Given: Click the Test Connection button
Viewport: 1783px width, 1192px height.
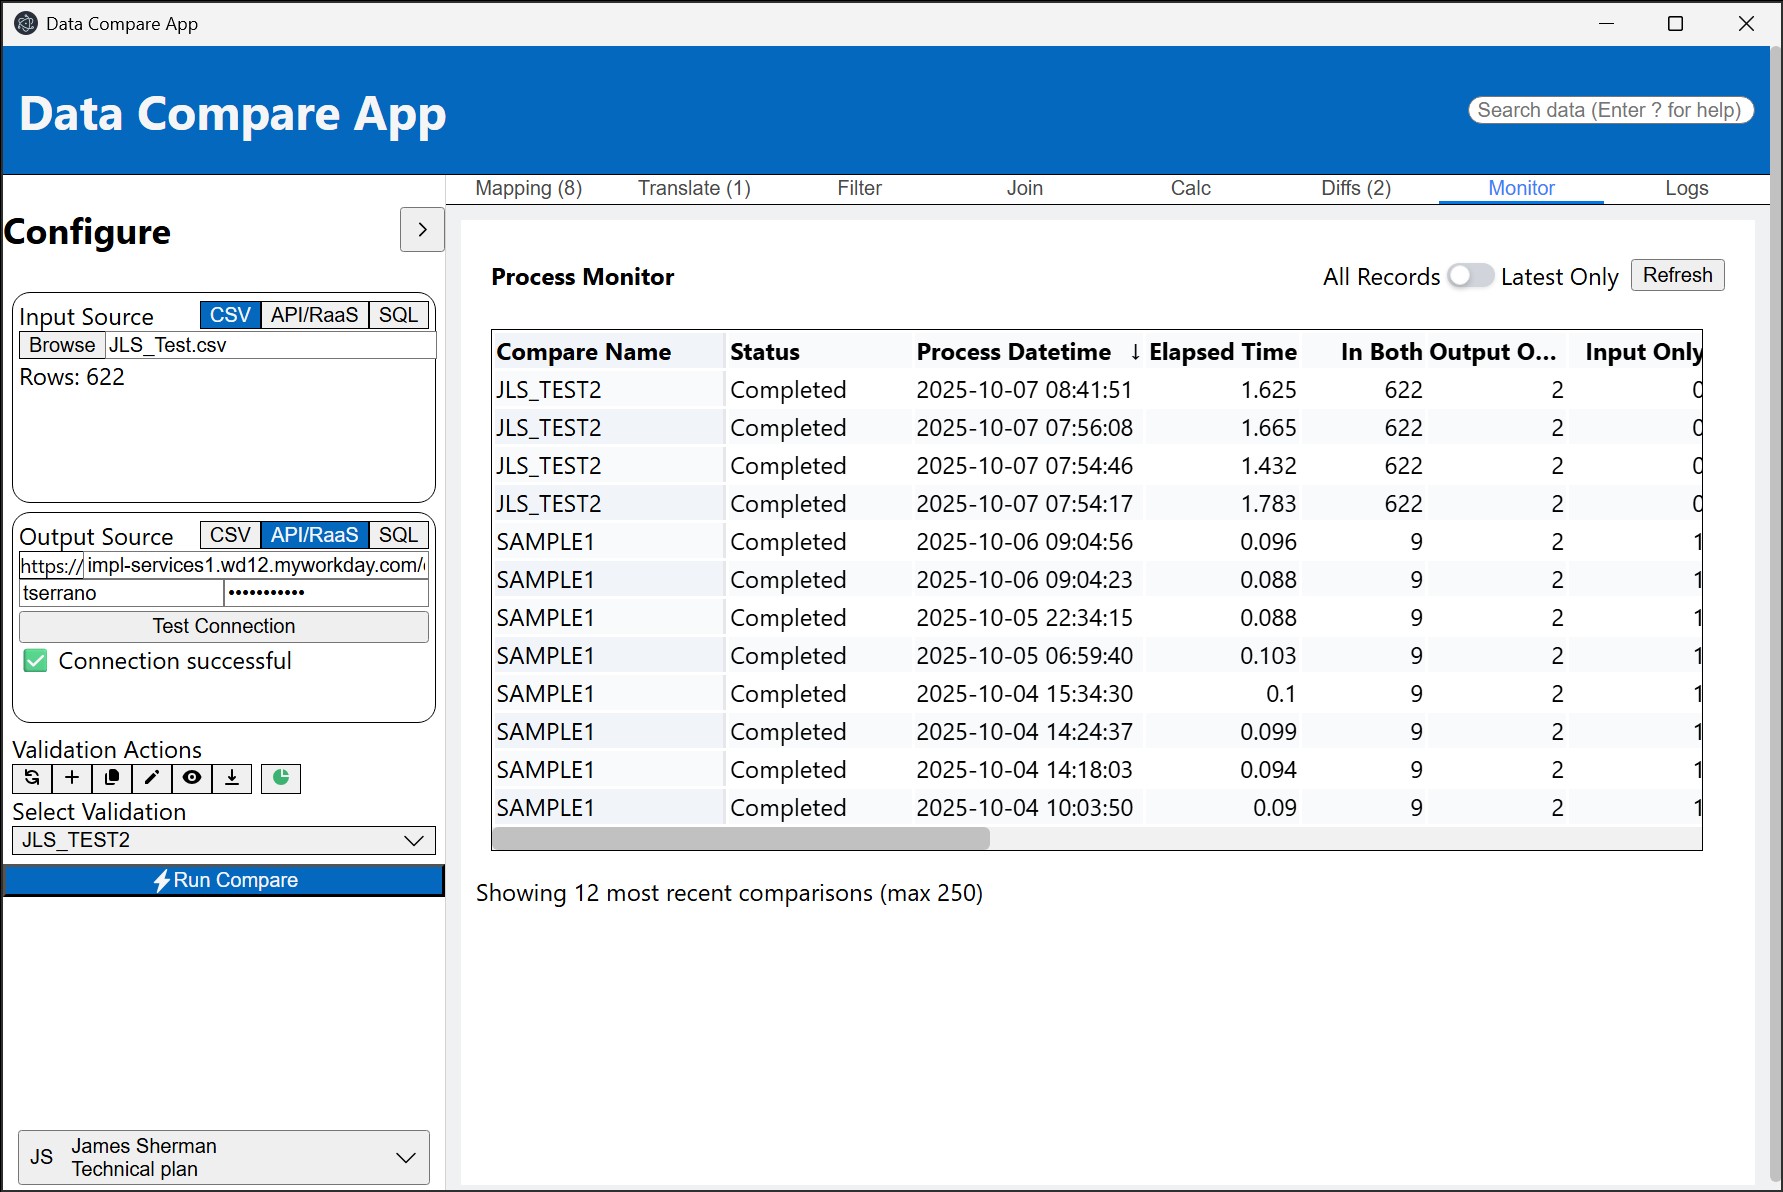Looking at the screenshot, I should click(224, 626).
